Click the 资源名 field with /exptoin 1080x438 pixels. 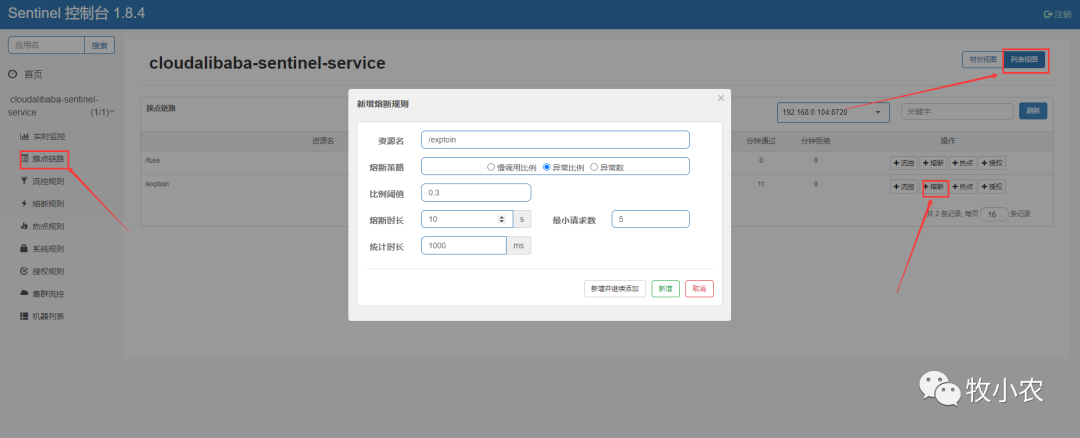555,140
